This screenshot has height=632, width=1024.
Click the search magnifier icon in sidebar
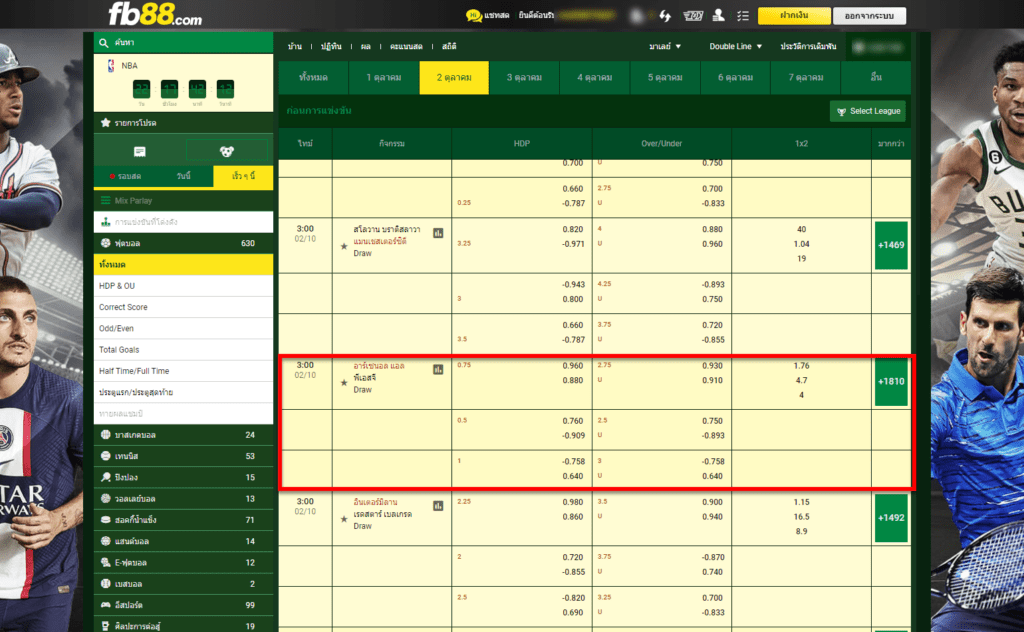coord(104,43)
